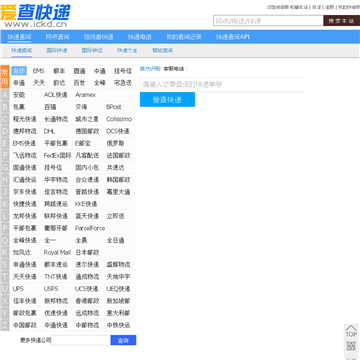Open 快递电话 in the blue navigation bar

click(x=140, y=37)
